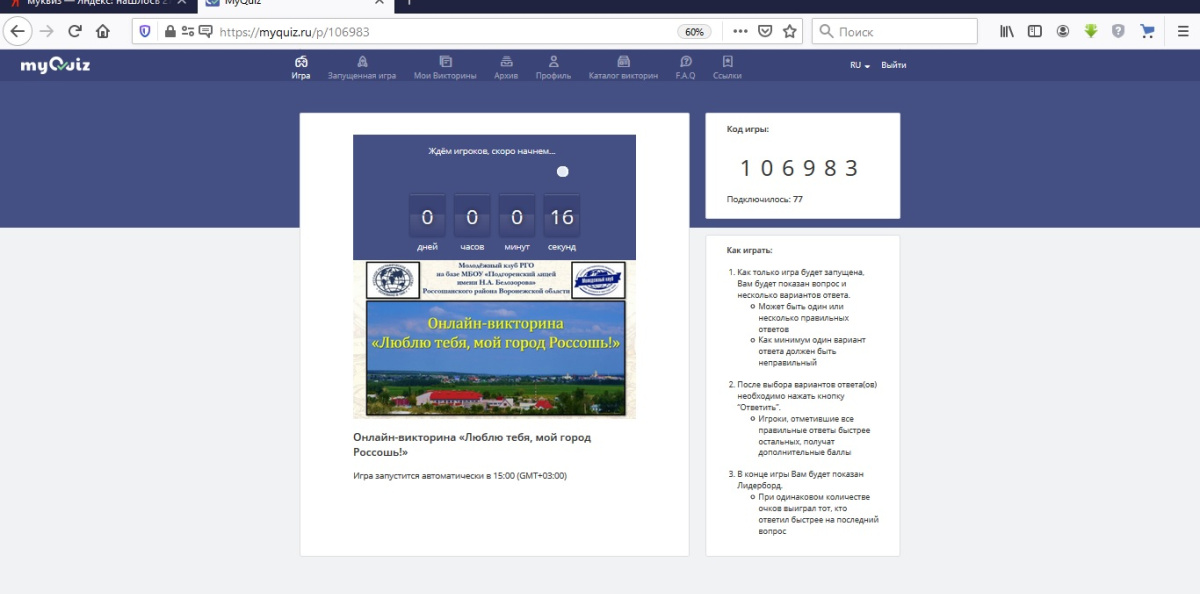Close the Yandex search tab
The width and height of the screenshot is (1200, 594).
[x=181, y=4]
